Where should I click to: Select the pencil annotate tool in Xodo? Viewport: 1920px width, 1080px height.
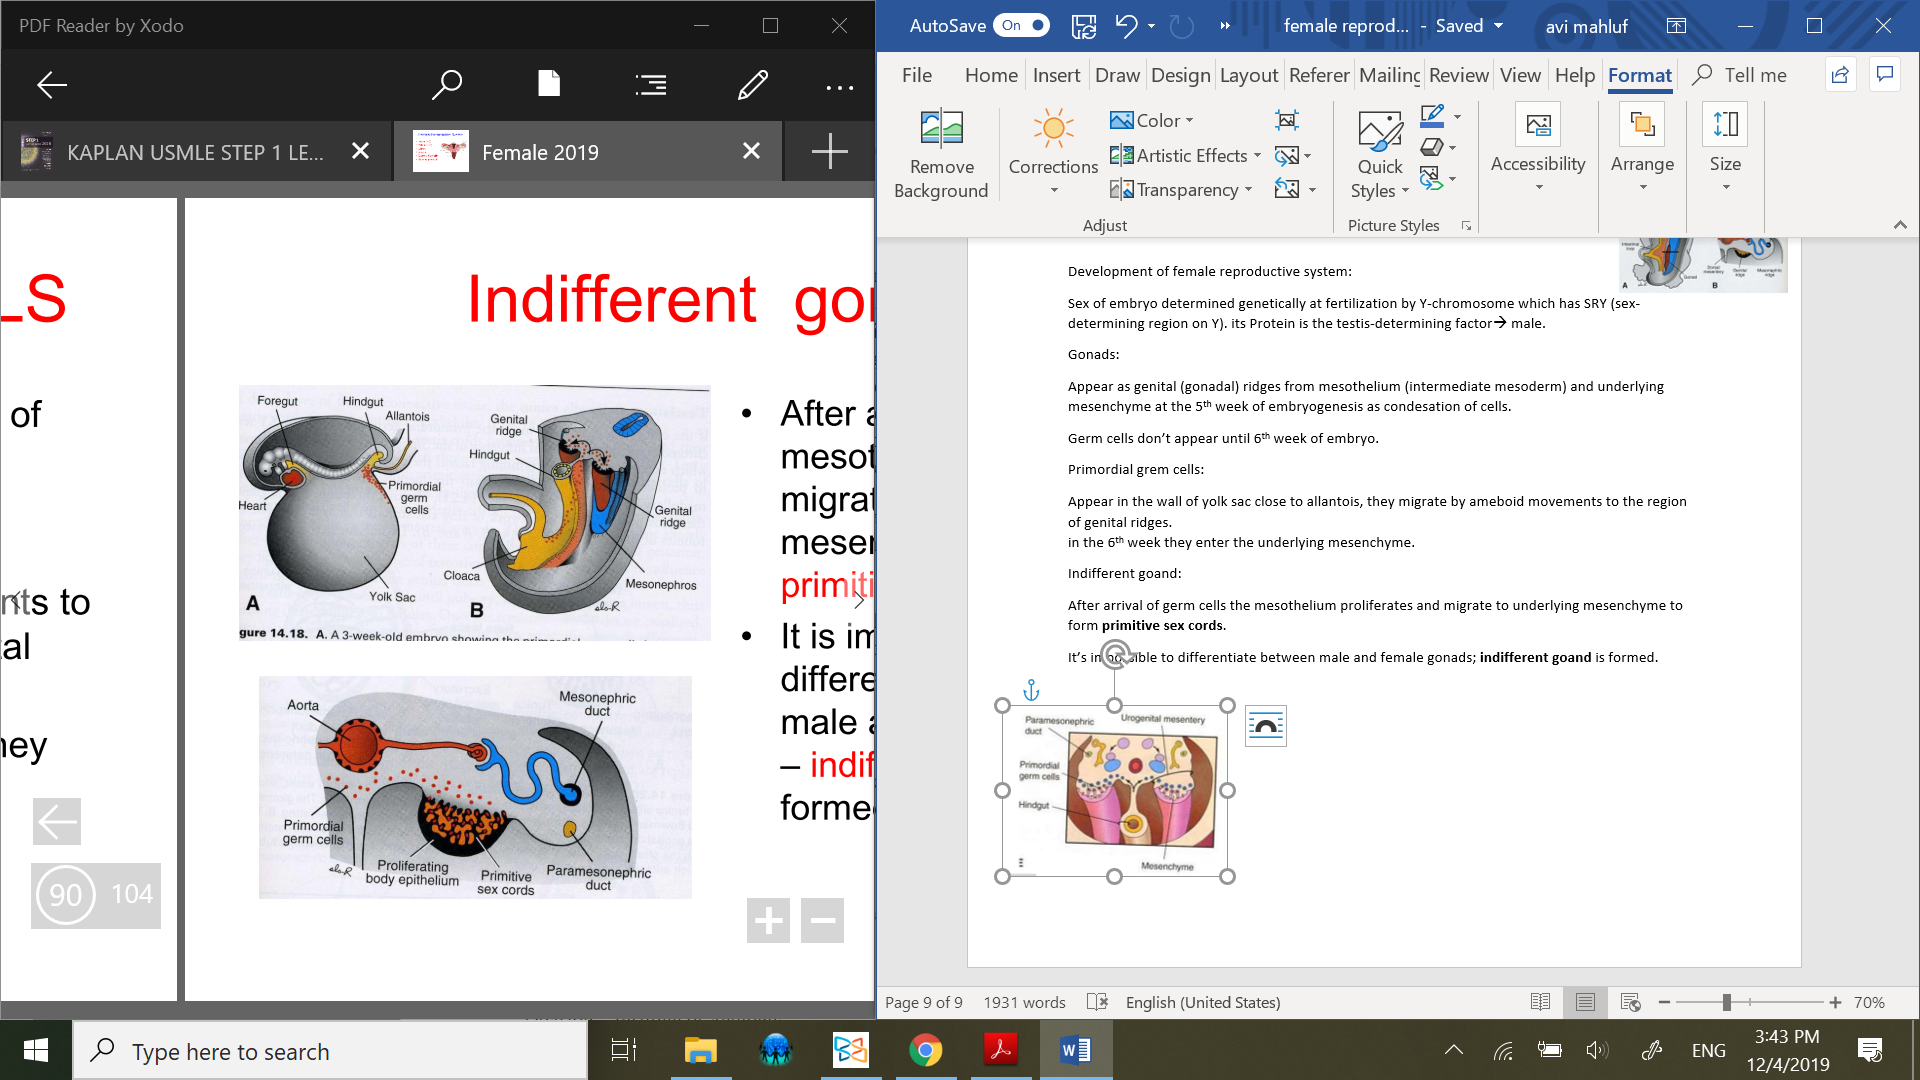click(x=752, y=85)
